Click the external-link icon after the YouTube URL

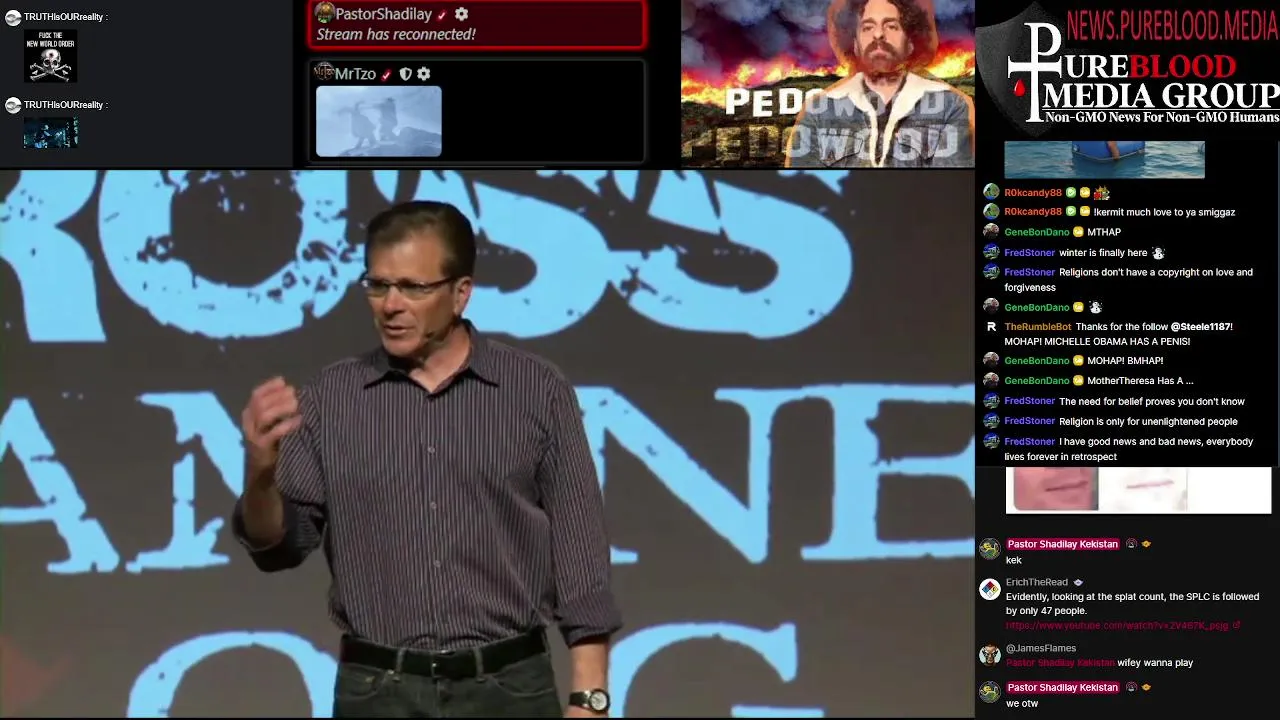pos(1236,625)
